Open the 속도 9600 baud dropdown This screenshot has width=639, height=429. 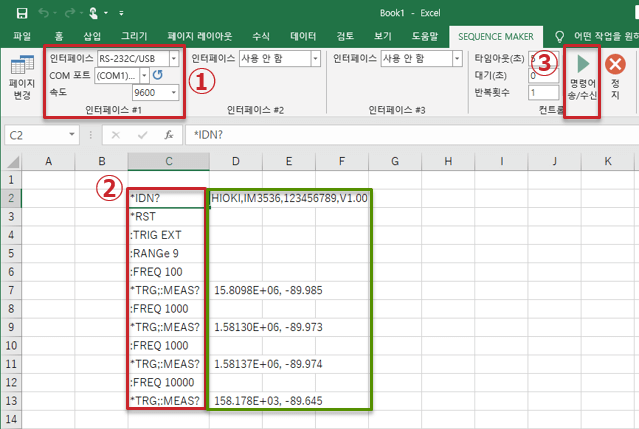click(174, 92)
